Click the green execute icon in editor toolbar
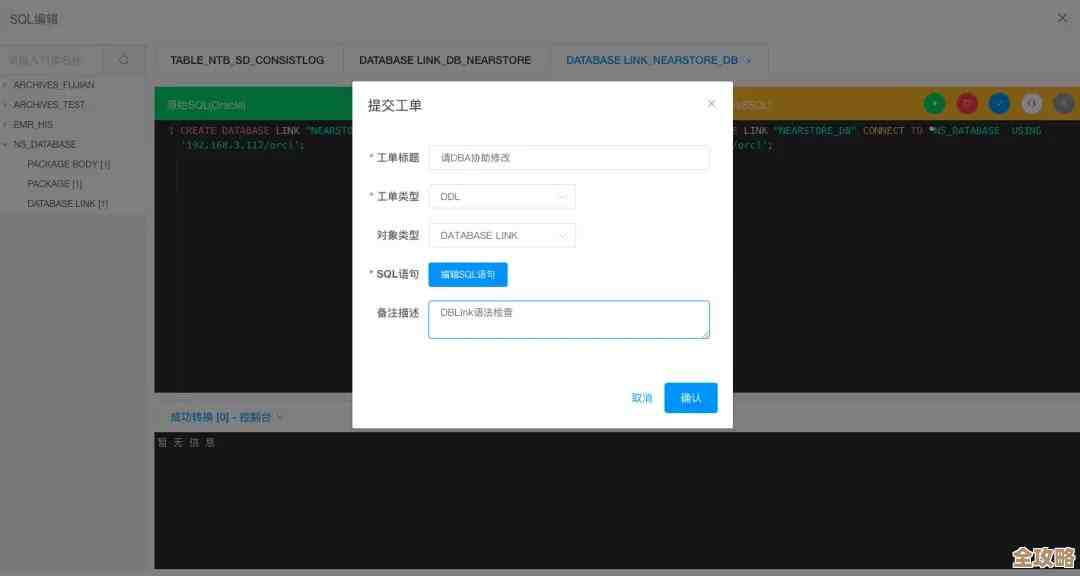The image size is (1080, 576). click(x=934, y=103)
